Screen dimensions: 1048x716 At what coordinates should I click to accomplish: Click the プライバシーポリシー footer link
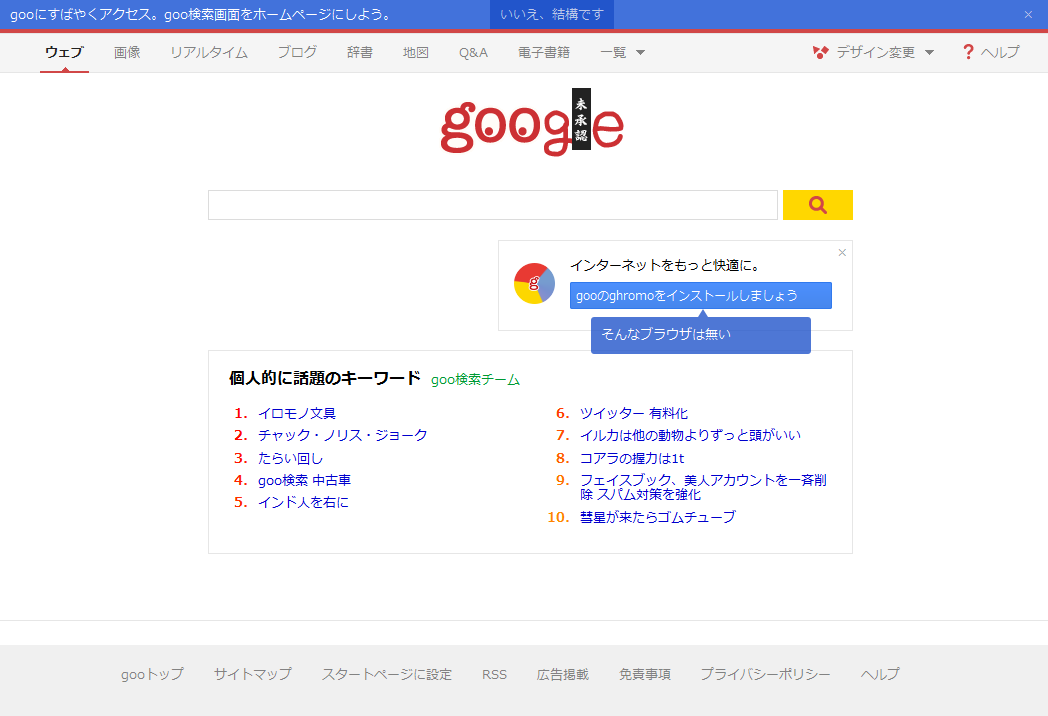pos(765,674)
